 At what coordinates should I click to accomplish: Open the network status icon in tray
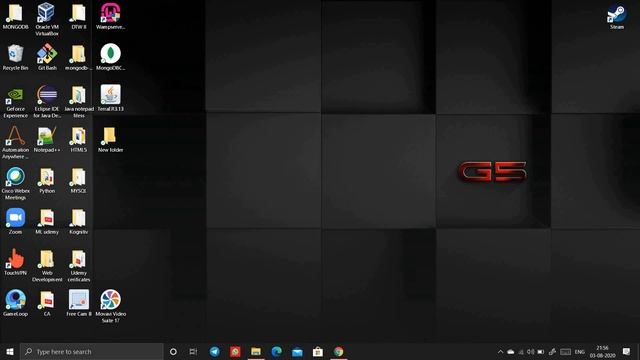tap(521, 351)
